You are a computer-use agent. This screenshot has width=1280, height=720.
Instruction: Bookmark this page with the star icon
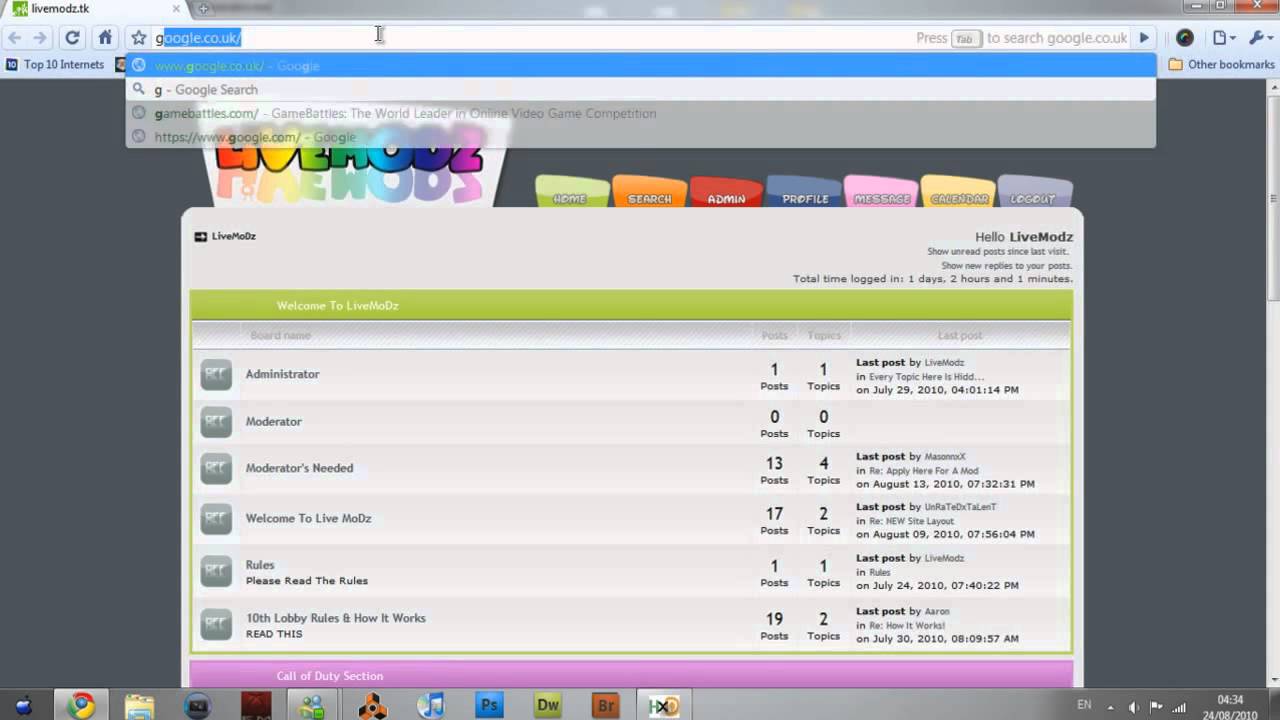click(139, 38)
